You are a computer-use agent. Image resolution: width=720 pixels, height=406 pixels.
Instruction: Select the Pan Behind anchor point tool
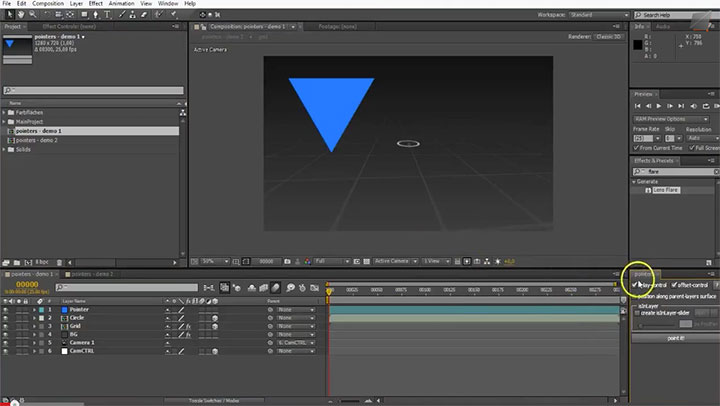tap(70, 15)
